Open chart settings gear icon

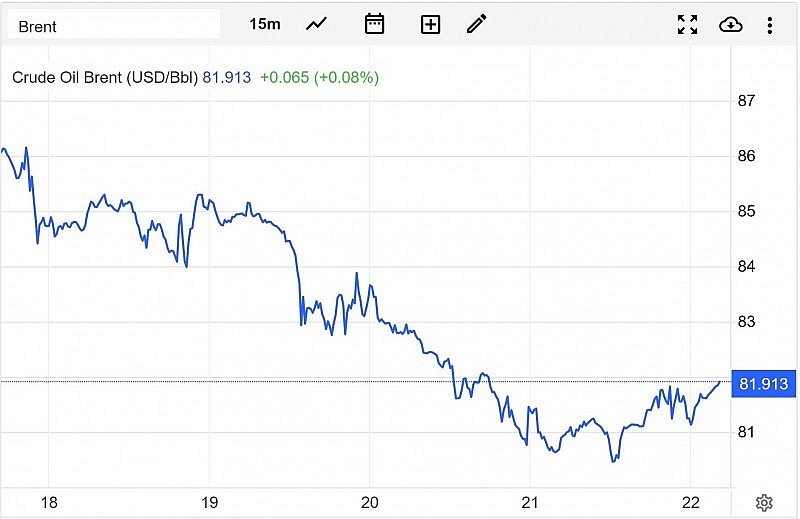click(x=764, y=502)
